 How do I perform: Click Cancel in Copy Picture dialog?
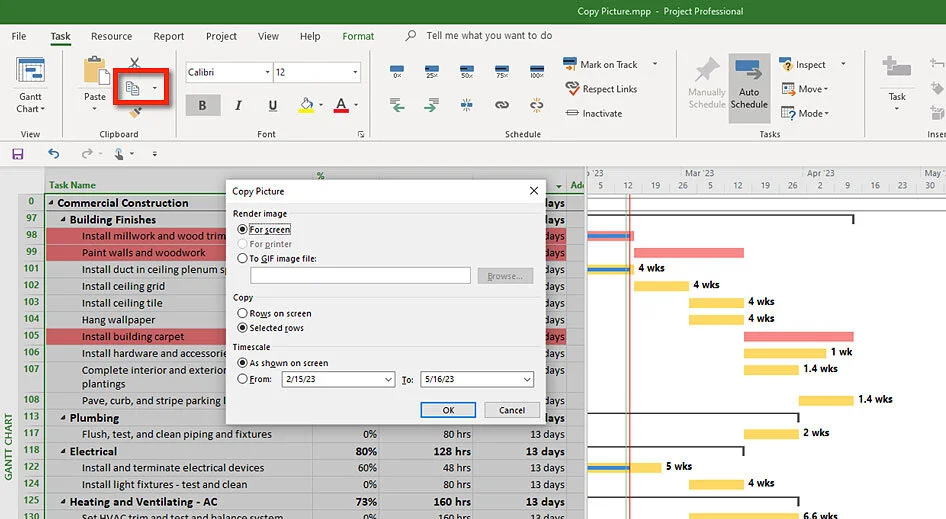512,410
